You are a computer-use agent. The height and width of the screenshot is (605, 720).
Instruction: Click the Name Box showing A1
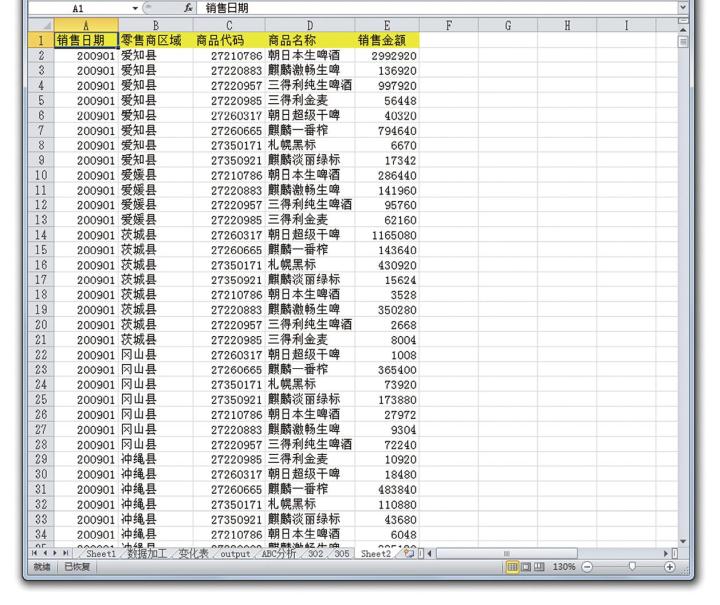click(x=79, y=8)
